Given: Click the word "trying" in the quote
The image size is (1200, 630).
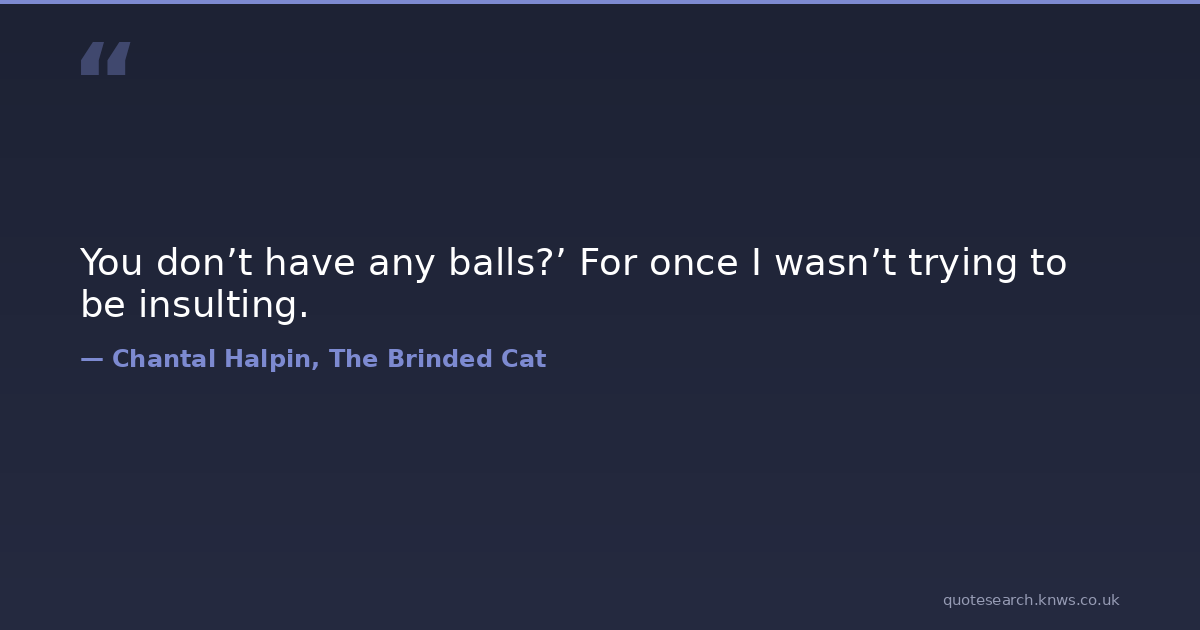Looking at the screenshot, I should (960, 265).
